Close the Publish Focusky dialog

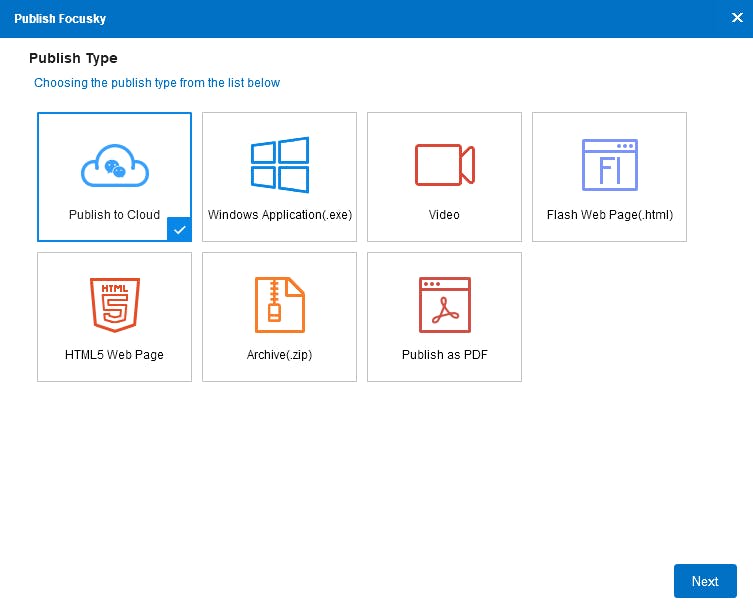737,17
